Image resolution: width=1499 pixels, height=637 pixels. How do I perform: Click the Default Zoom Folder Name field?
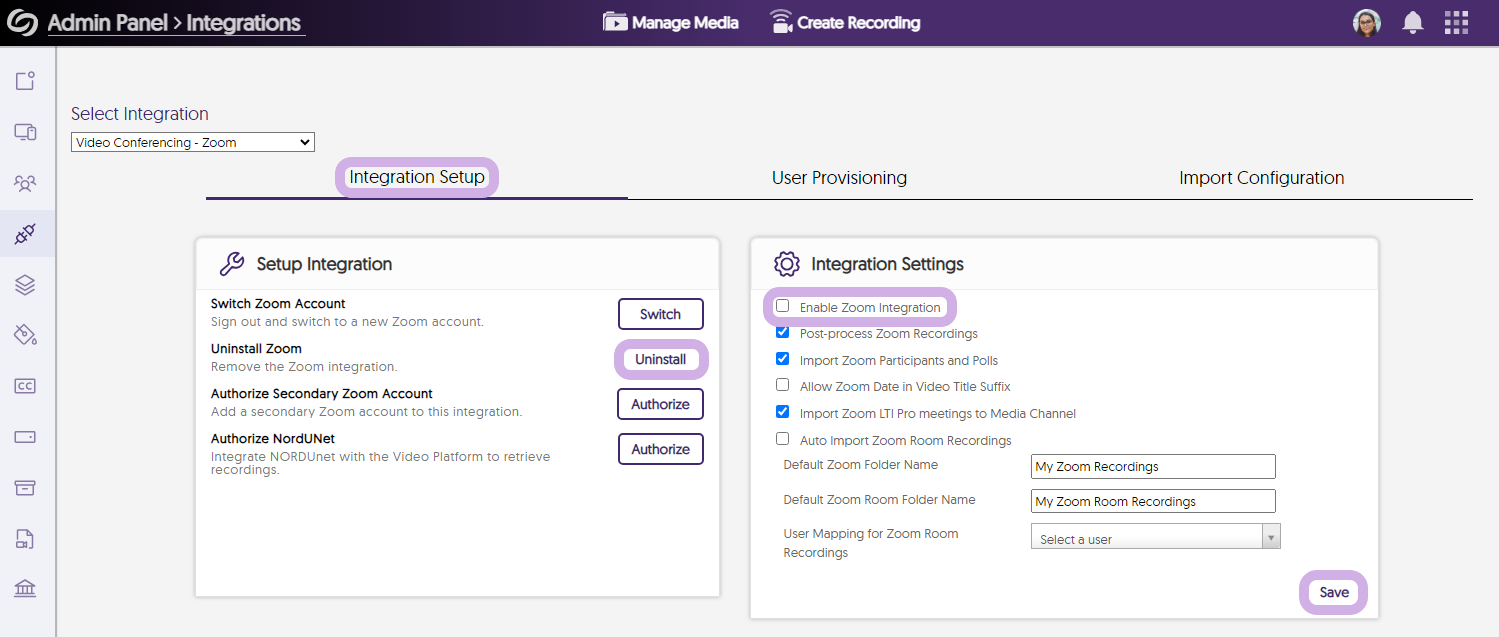coord(1153,466)
